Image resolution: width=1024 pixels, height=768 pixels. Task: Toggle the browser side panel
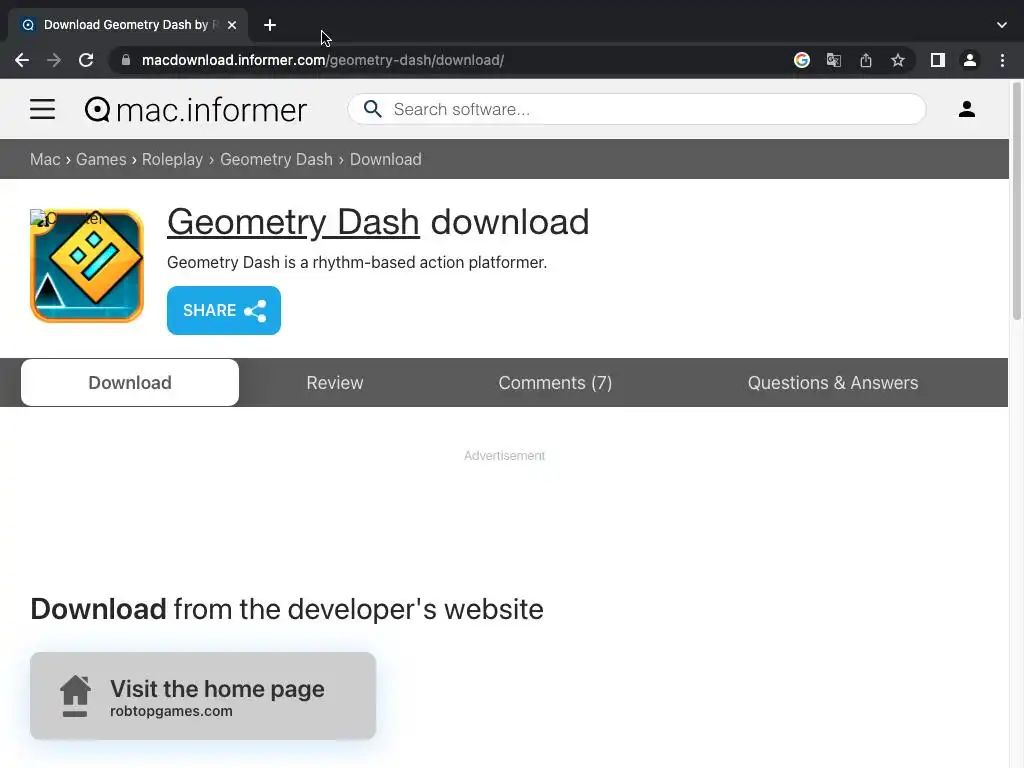(x=937, y=60)
